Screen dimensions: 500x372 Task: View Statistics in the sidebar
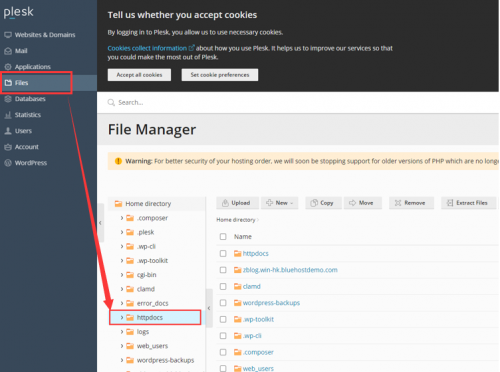click(28, 115)
